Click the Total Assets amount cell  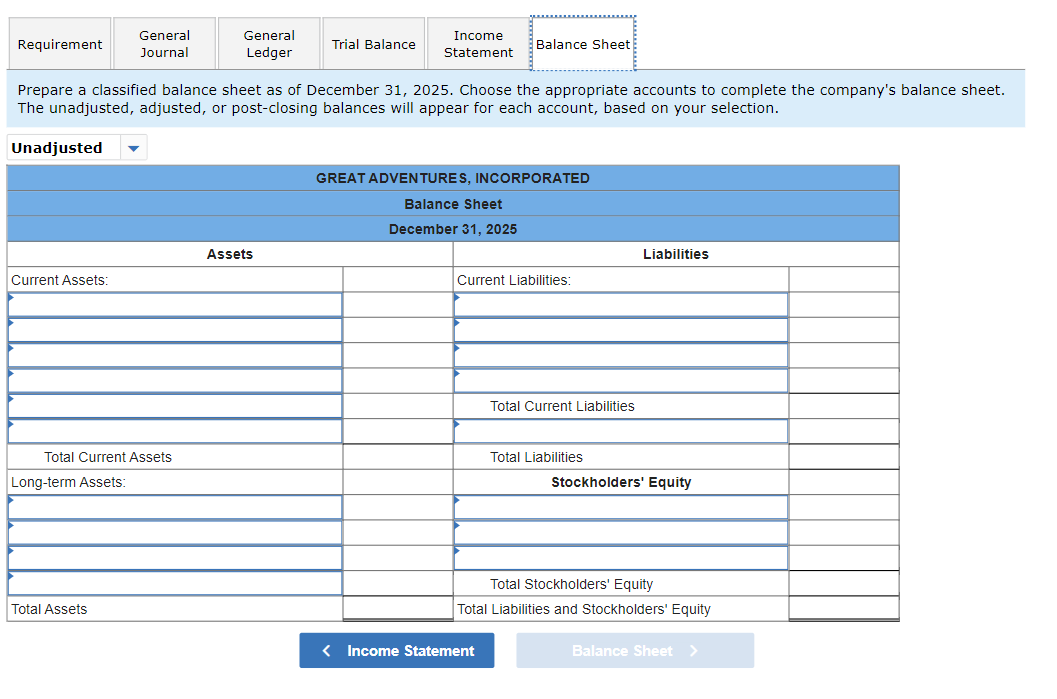pos(396,608)
